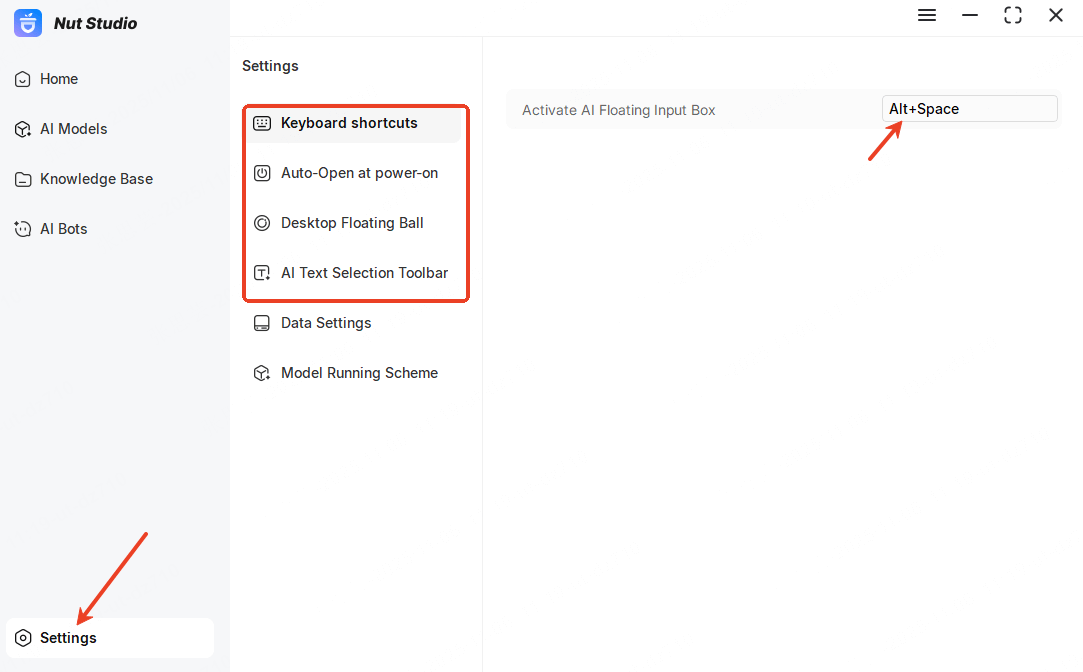
Task: Open Model Running Scheme settings
Action: coord(359,372)
